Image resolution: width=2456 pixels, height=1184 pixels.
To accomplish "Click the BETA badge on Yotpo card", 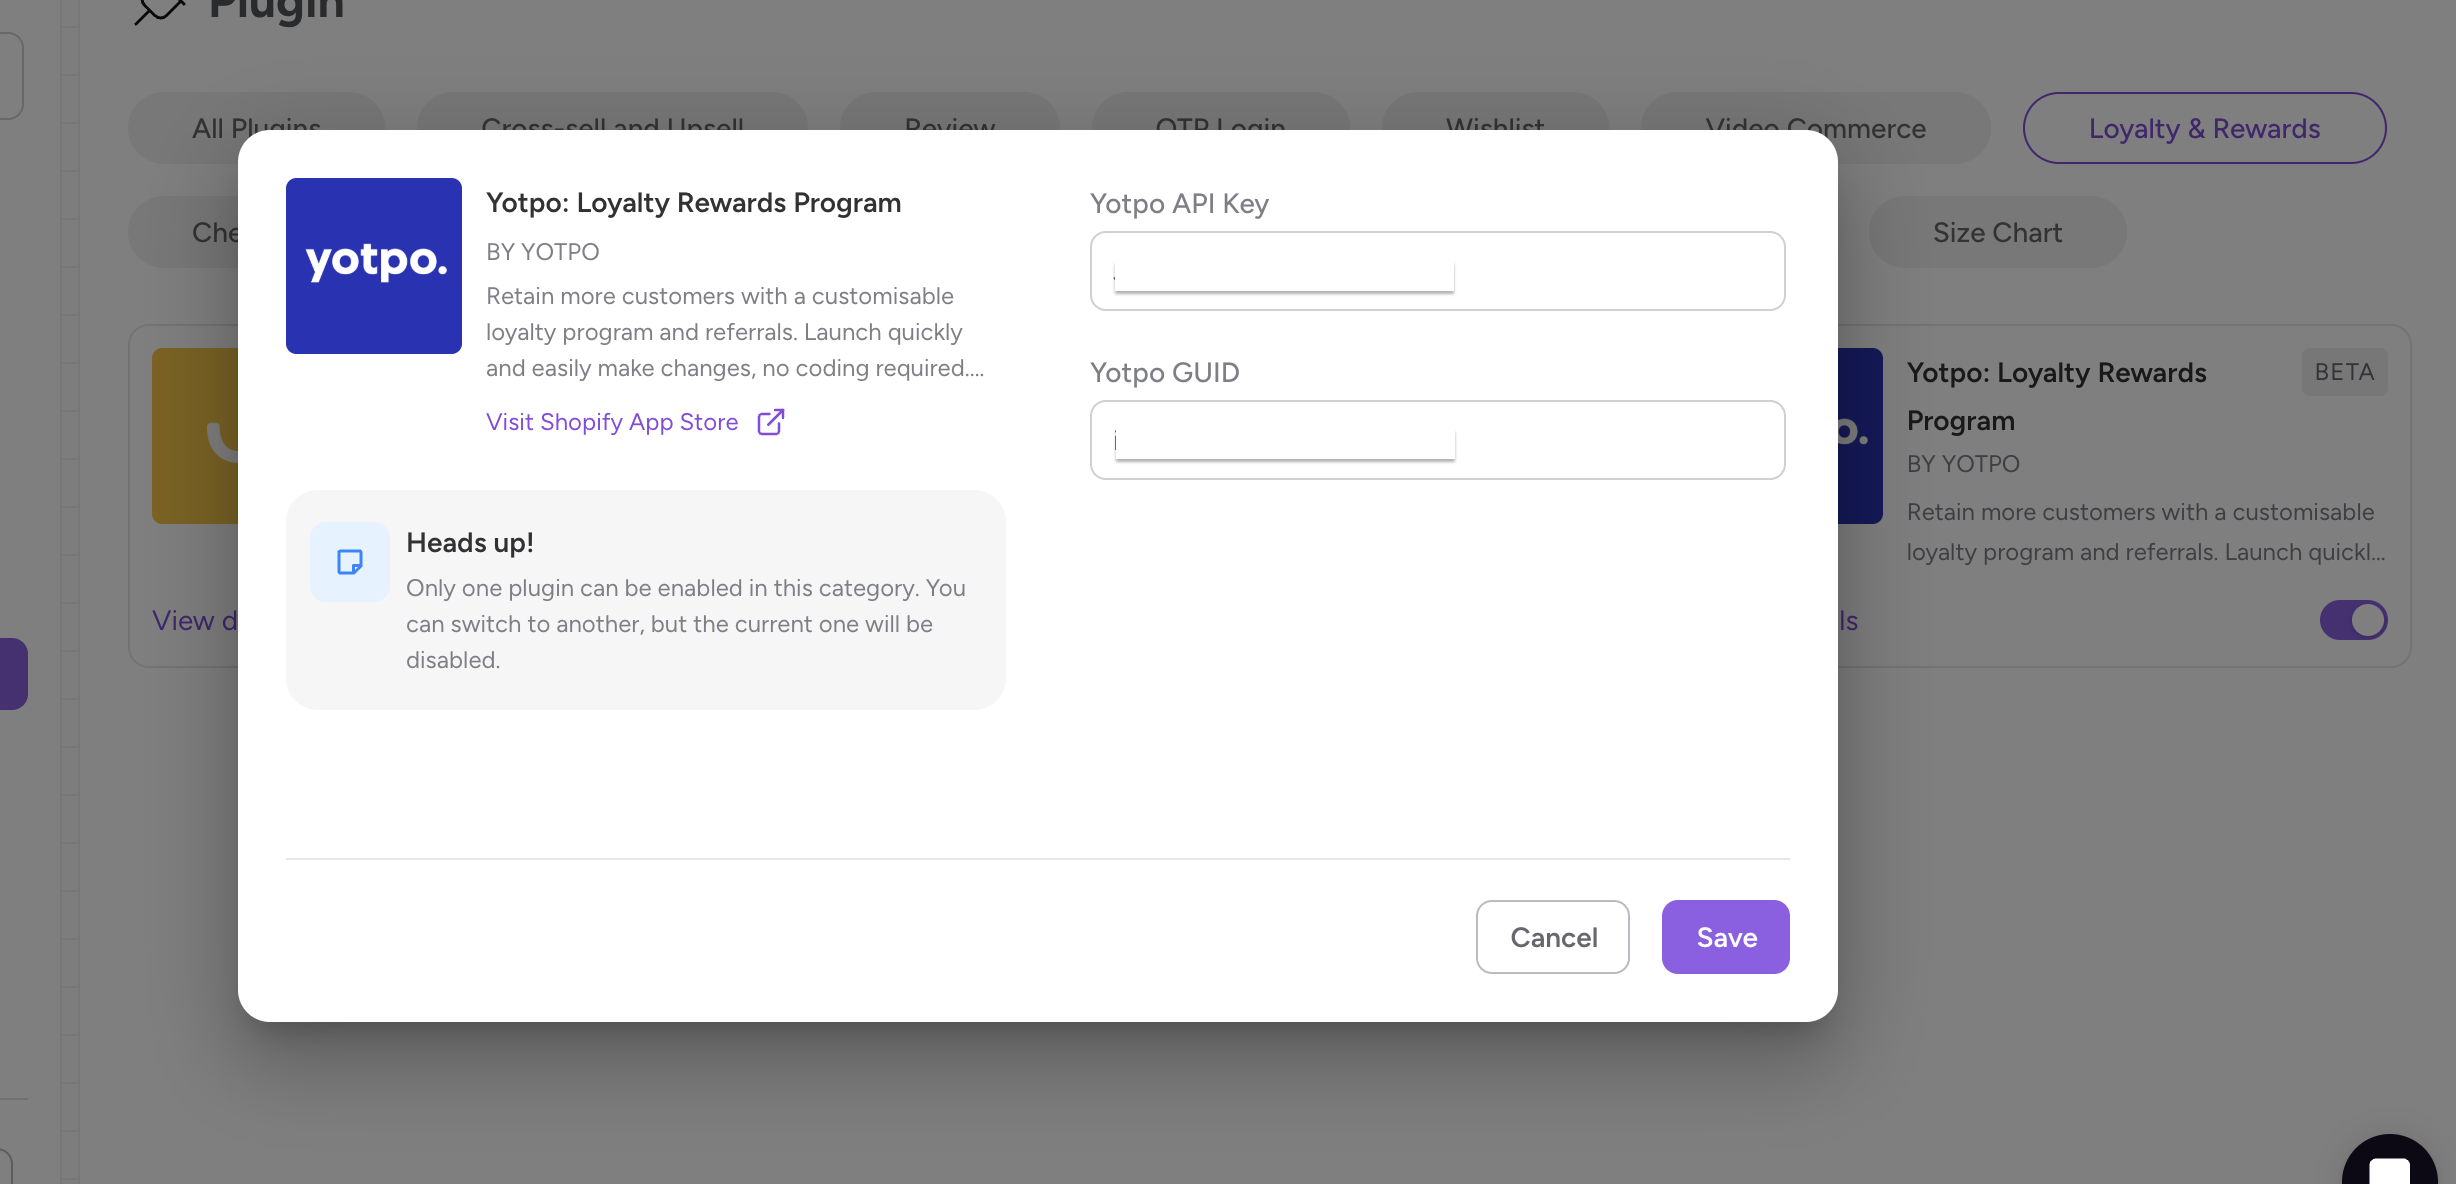I will pyautogui.click(x=2344, y=372).
